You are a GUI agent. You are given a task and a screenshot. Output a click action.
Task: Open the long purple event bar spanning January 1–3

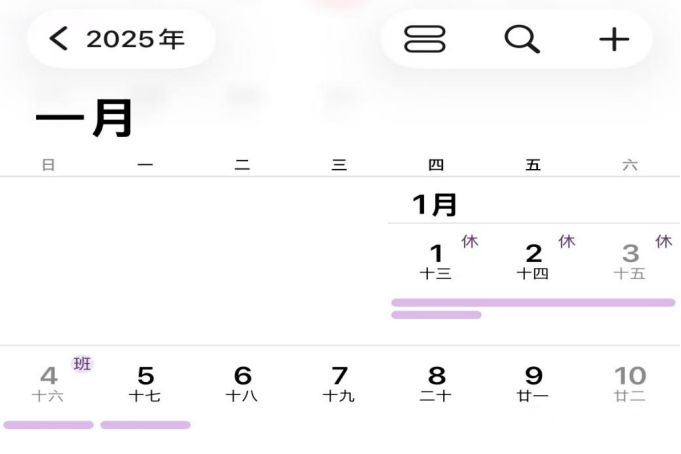click(580, 302)
